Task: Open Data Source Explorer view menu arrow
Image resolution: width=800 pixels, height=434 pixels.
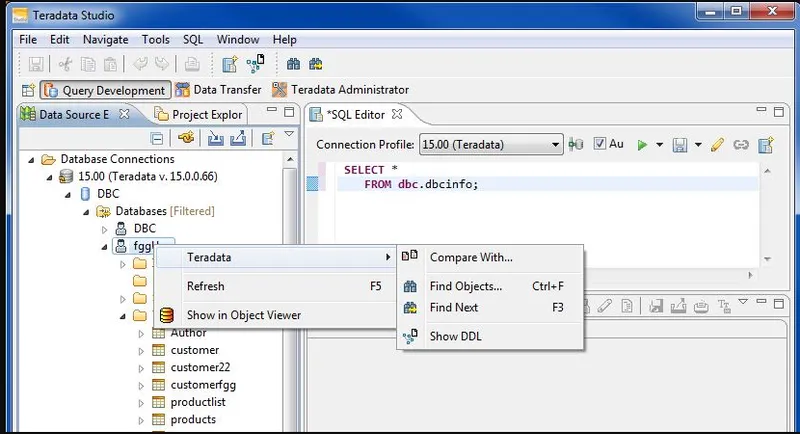Action: pyautogui.click(x=289, y=134)
